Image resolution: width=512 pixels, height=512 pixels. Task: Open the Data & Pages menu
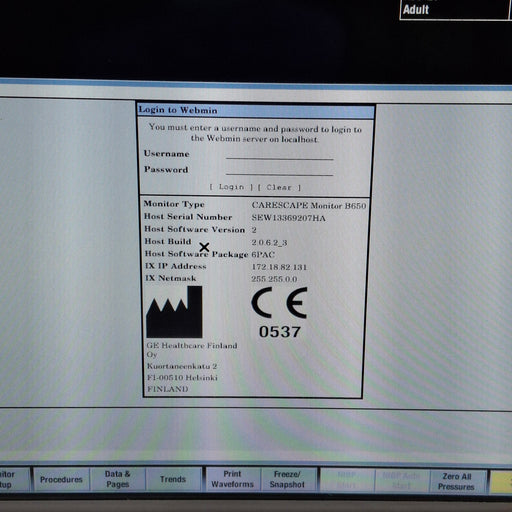point(117,479)
